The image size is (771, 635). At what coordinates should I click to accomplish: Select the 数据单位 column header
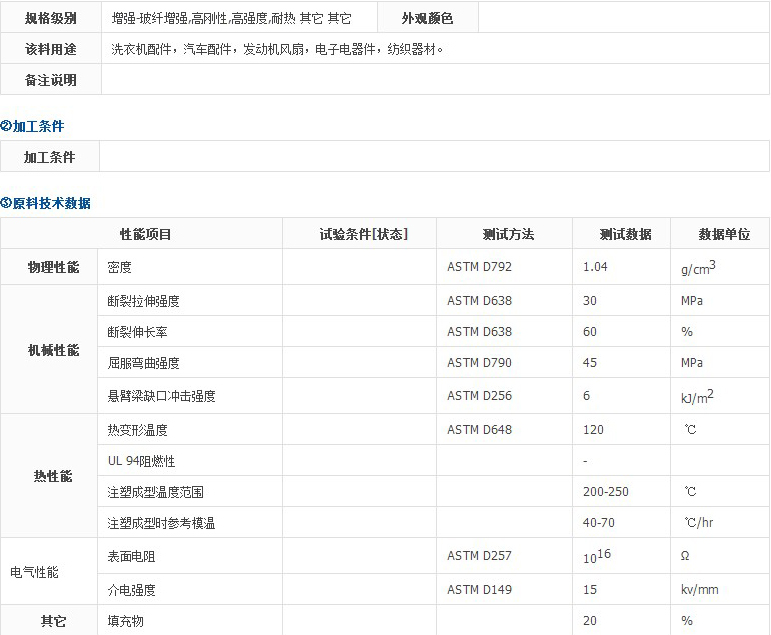(x=723, y=234)
